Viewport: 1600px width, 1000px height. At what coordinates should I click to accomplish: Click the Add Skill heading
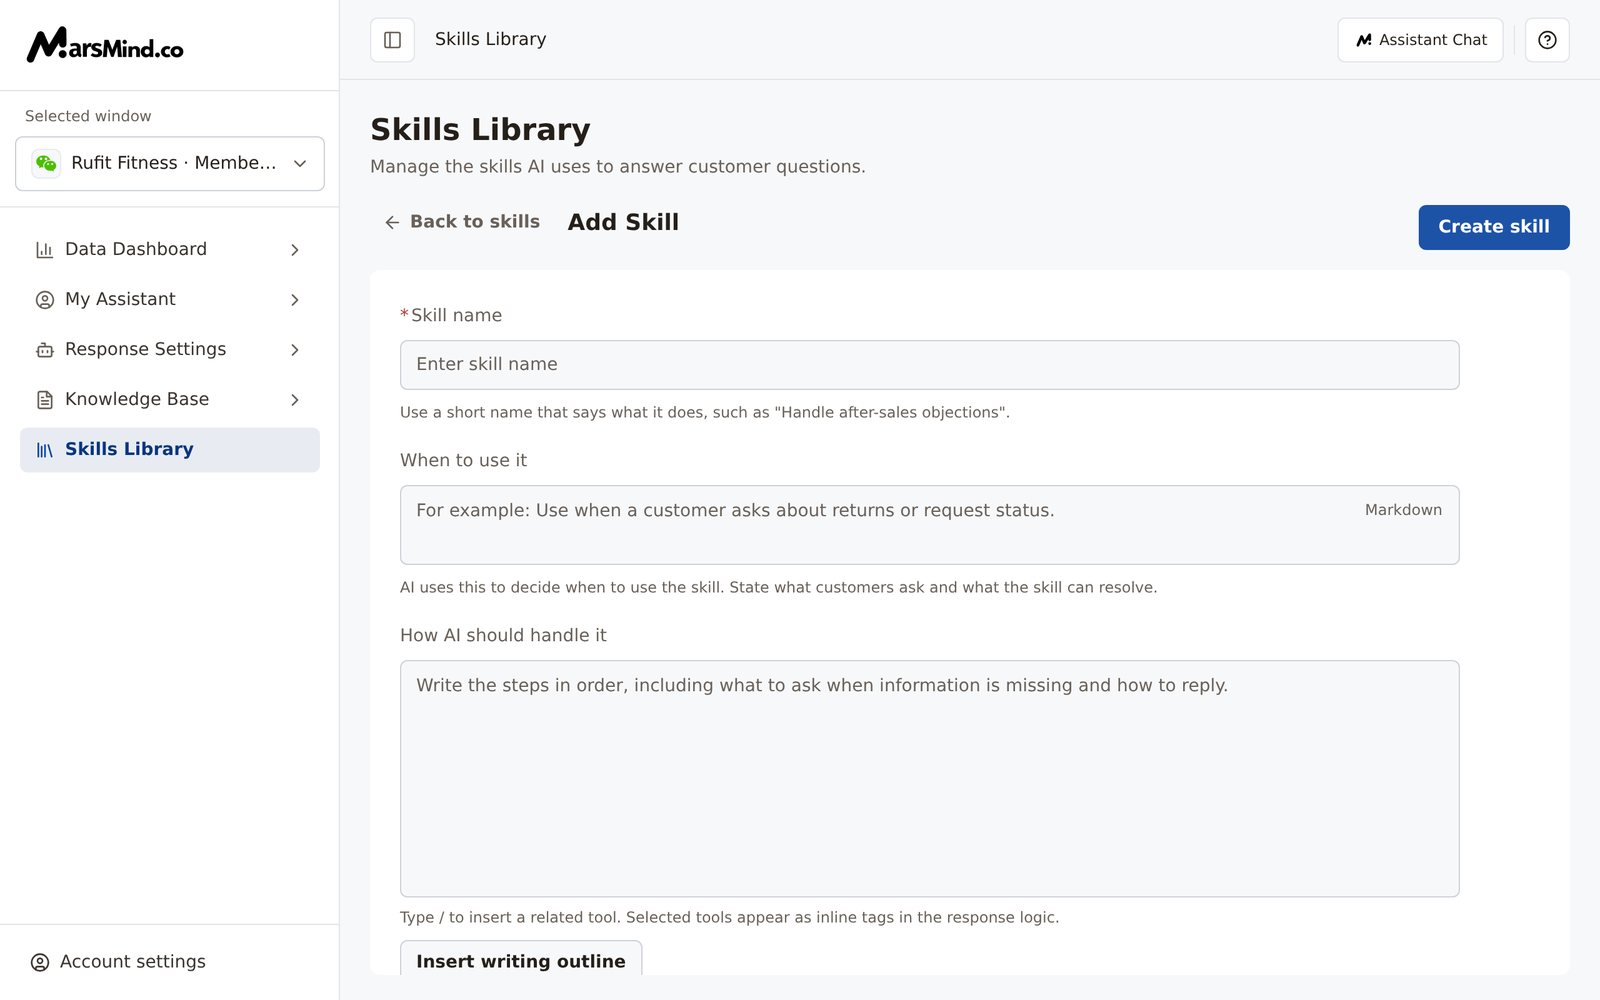point(623,222)
